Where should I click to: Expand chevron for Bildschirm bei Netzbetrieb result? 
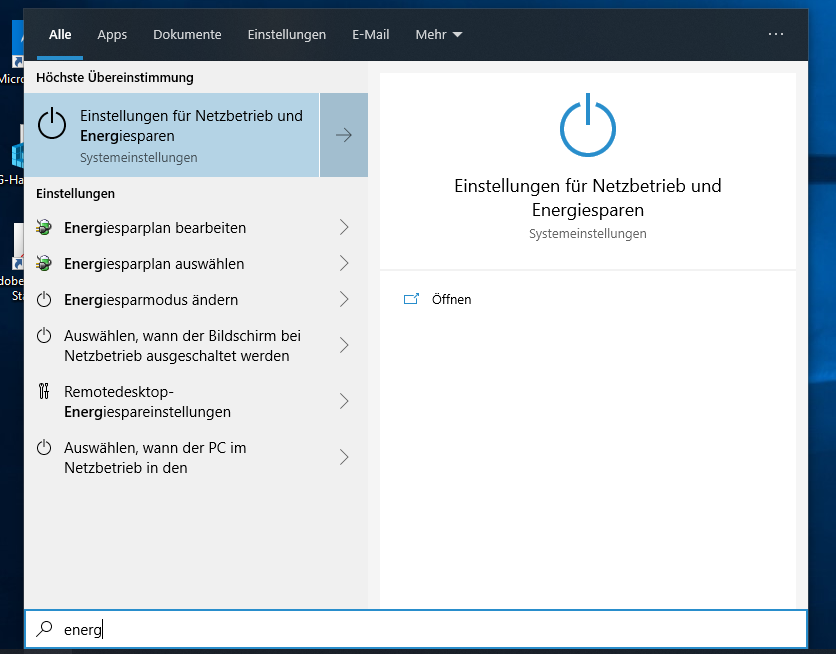pos(344,345)
